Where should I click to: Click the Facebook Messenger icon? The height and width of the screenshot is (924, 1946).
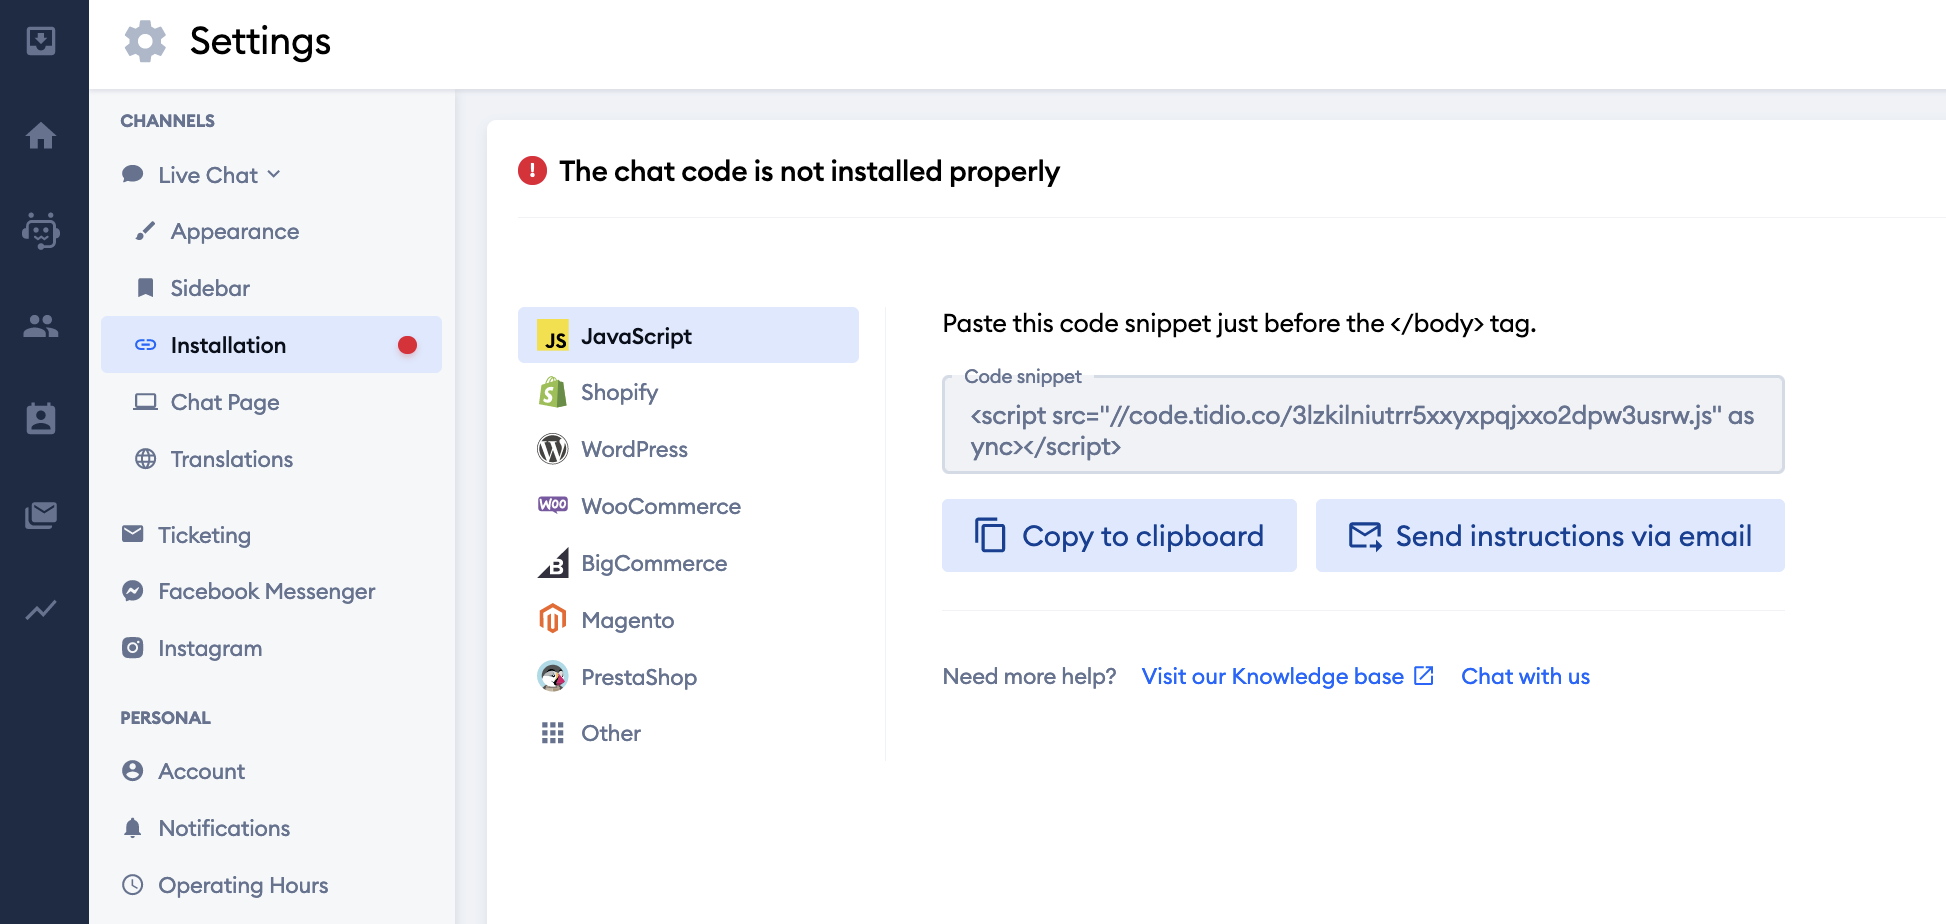132,591
